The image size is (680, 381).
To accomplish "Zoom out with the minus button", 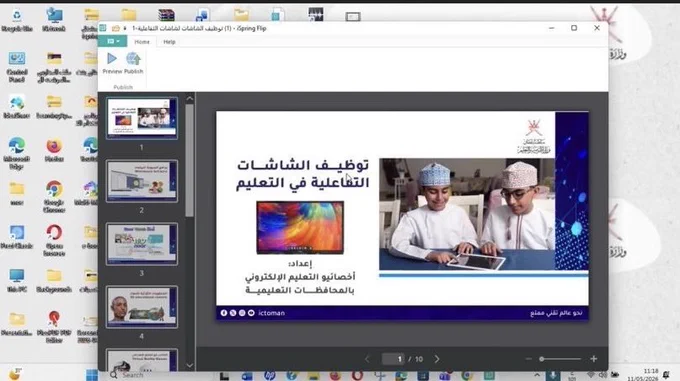I will point(528,359).
